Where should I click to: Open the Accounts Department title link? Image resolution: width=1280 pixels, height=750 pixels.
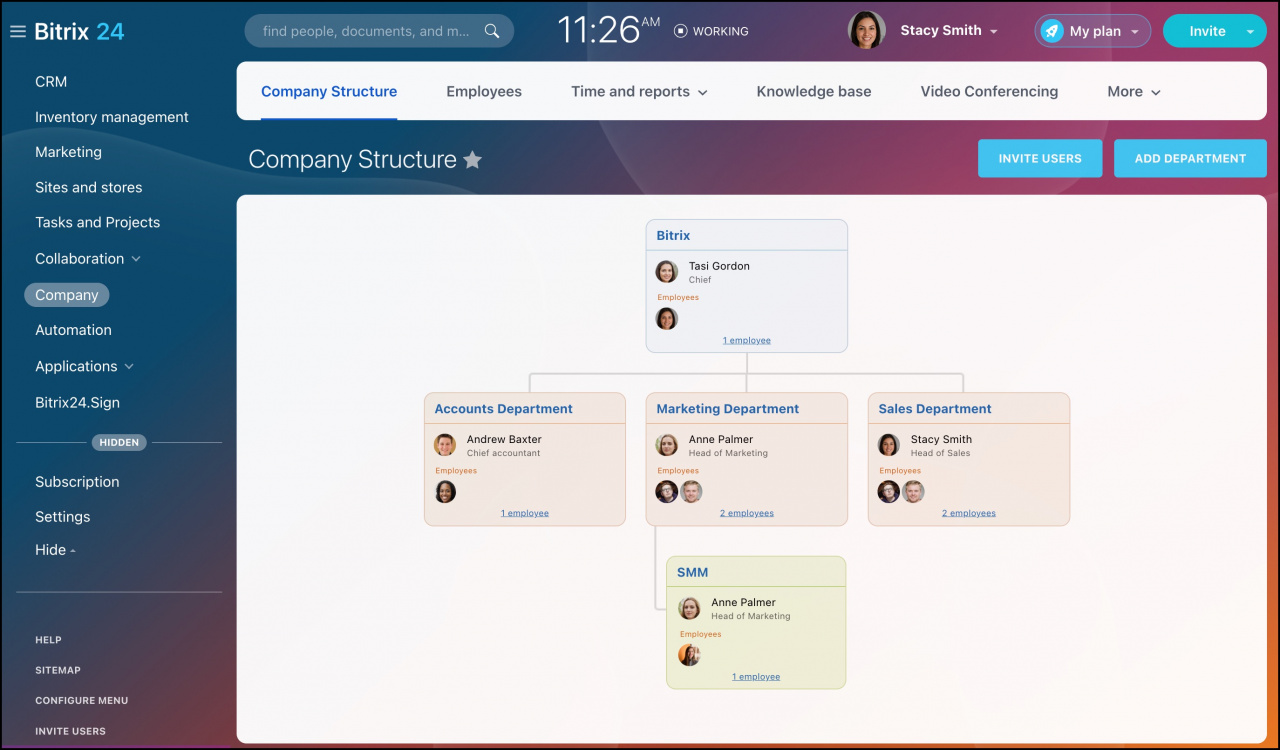point(504,409)
